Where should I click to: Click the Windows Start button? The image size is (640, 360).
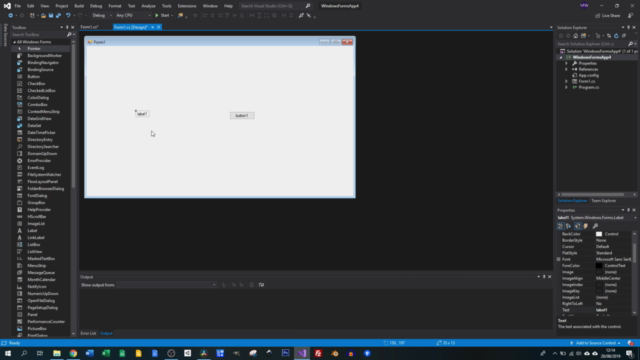tap(8, 353)
